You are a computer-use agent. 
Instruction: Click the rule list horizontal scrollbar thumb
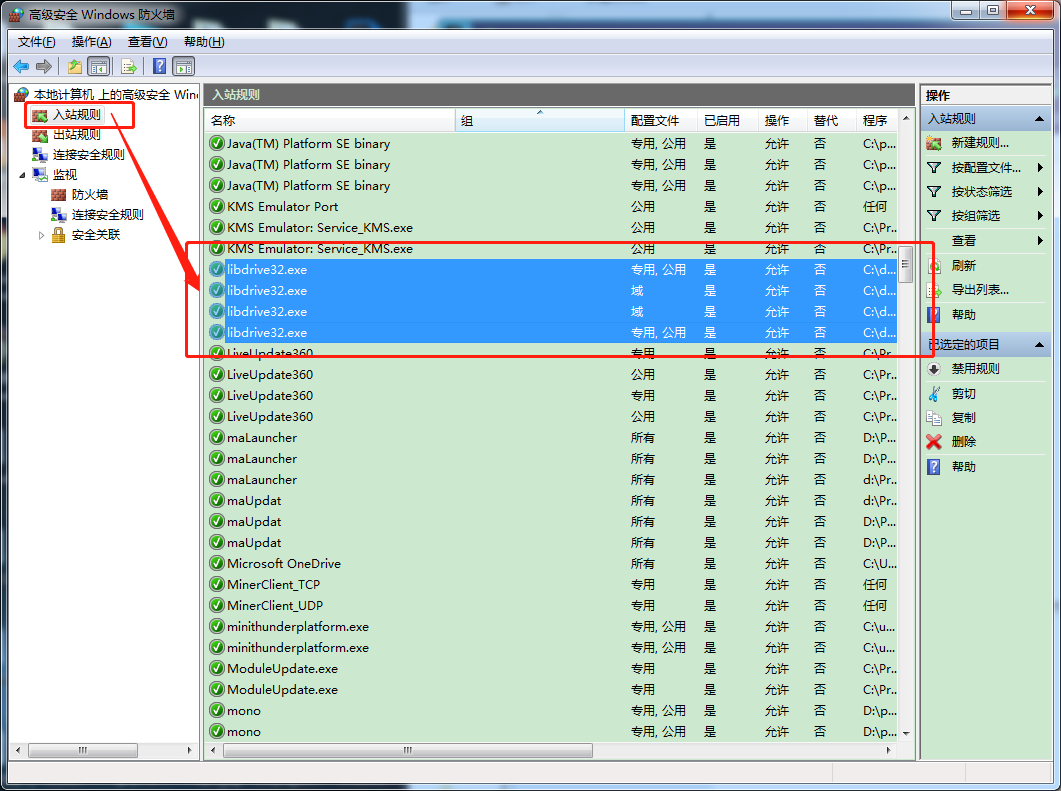(x=408, y=750)
